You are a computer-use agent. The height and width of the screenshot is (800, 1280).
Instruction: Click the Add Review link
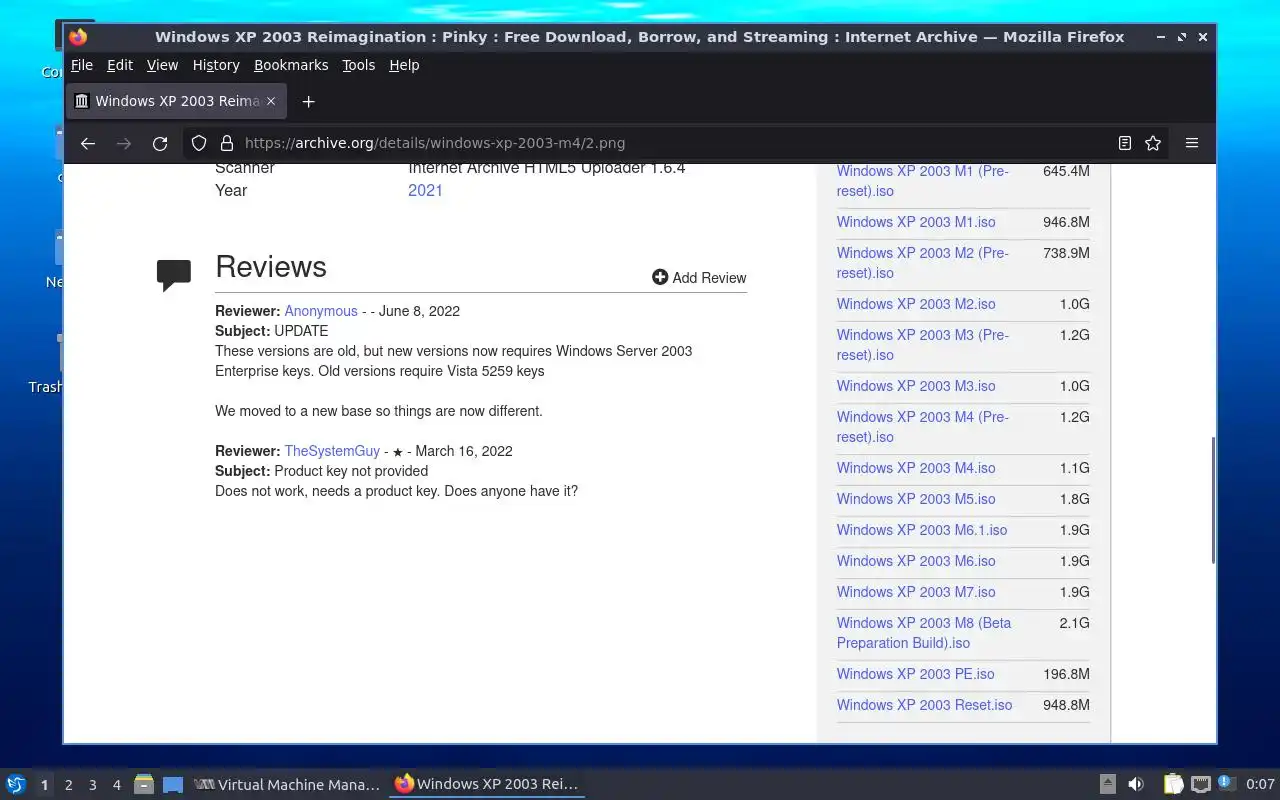pyautogui.click(x=709, y=278)
